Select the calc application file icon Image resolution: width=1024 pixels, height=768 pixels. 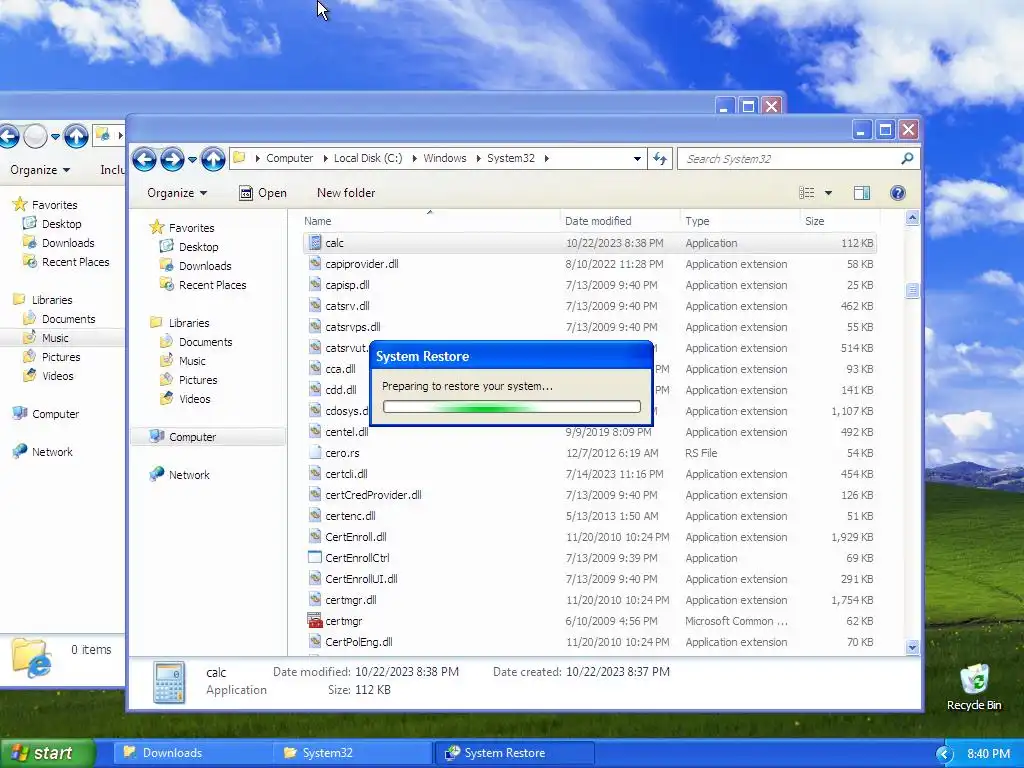pyautogui.click(x=315, y=243)
